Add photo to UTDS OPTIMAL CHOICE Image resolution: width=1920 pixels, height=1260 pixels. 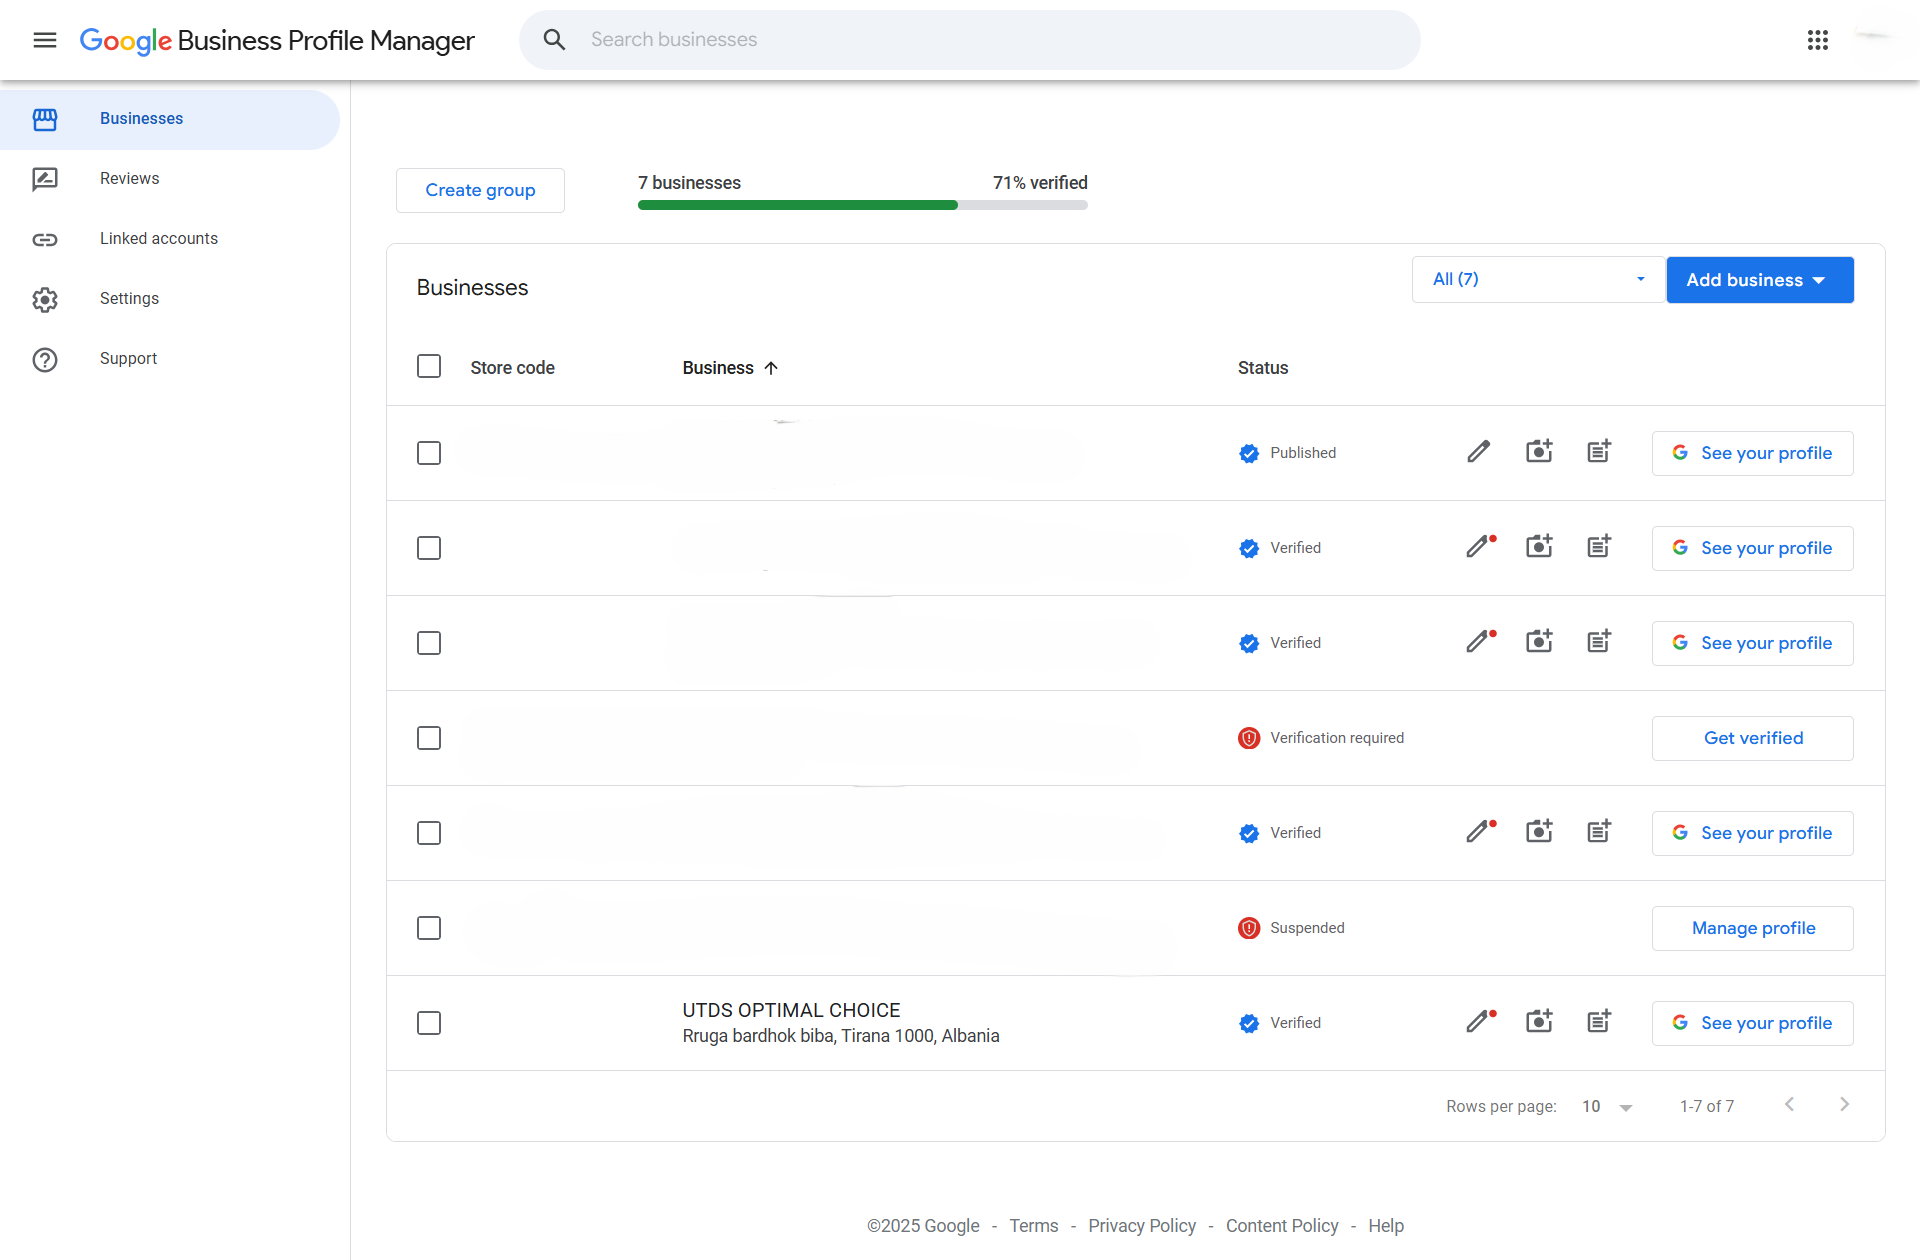click(x=1539, y=1022)
